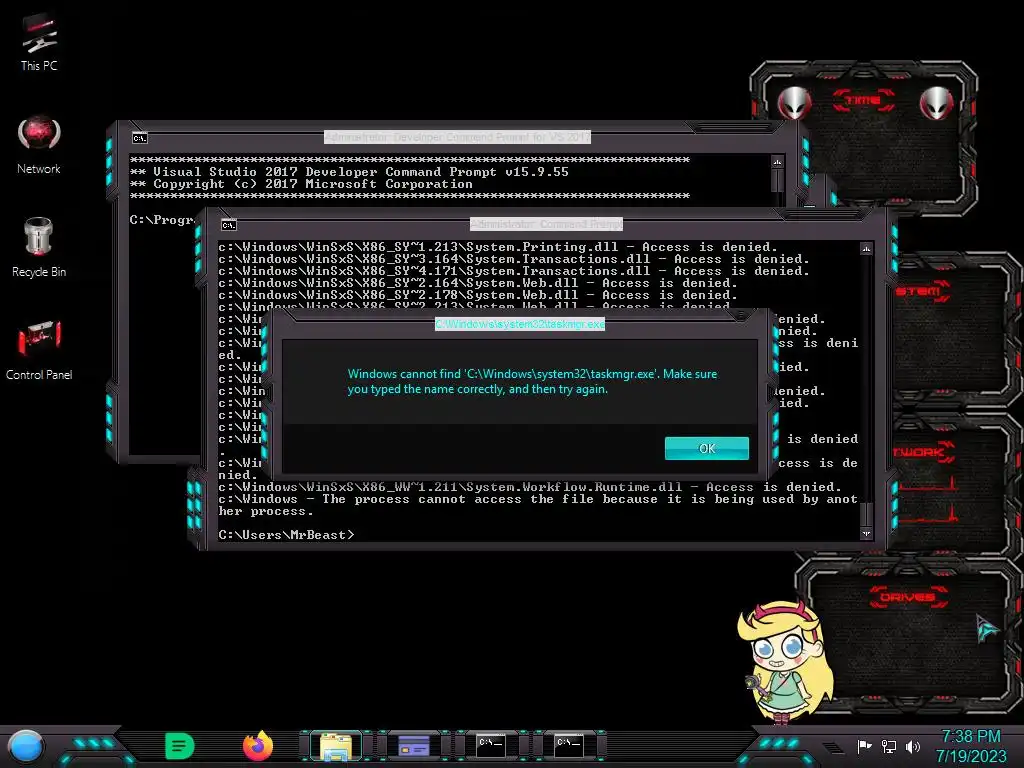Image resolution: width=1024 pixels, height=768 pixels.
Task: Click the TIME gadget label
Action: pyautogui.click(x=863, y=100)
